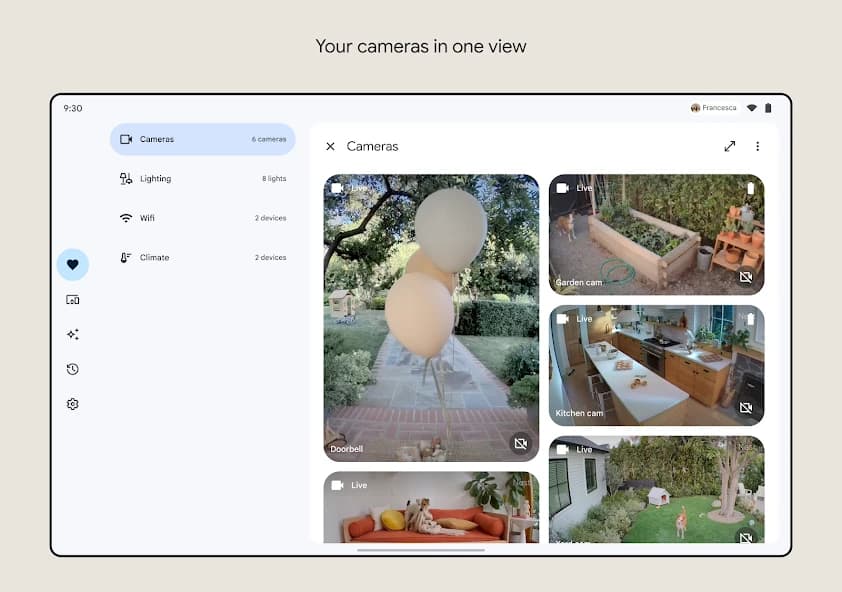Select the Automations sparkle icon
Viewport: 842px width, 592px height.
pyautogui.click(x=72, y=334)
